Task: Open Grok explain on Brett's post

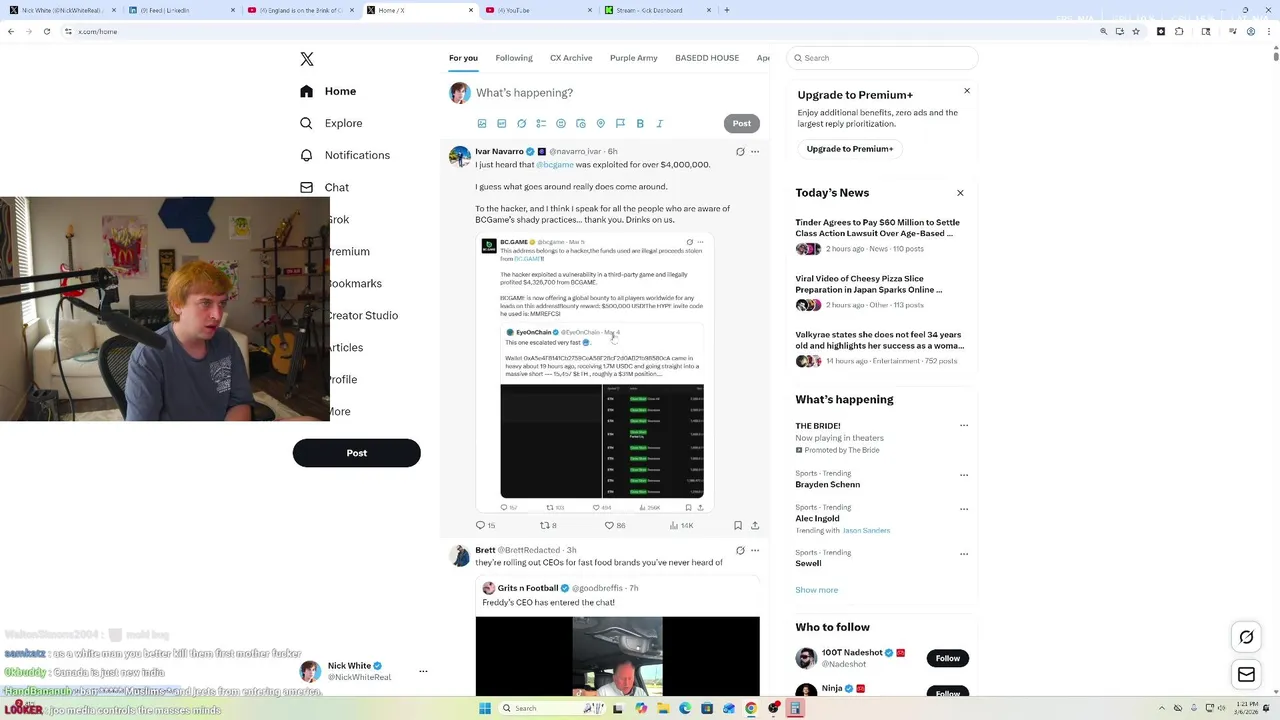Action: tap(740, 550)
